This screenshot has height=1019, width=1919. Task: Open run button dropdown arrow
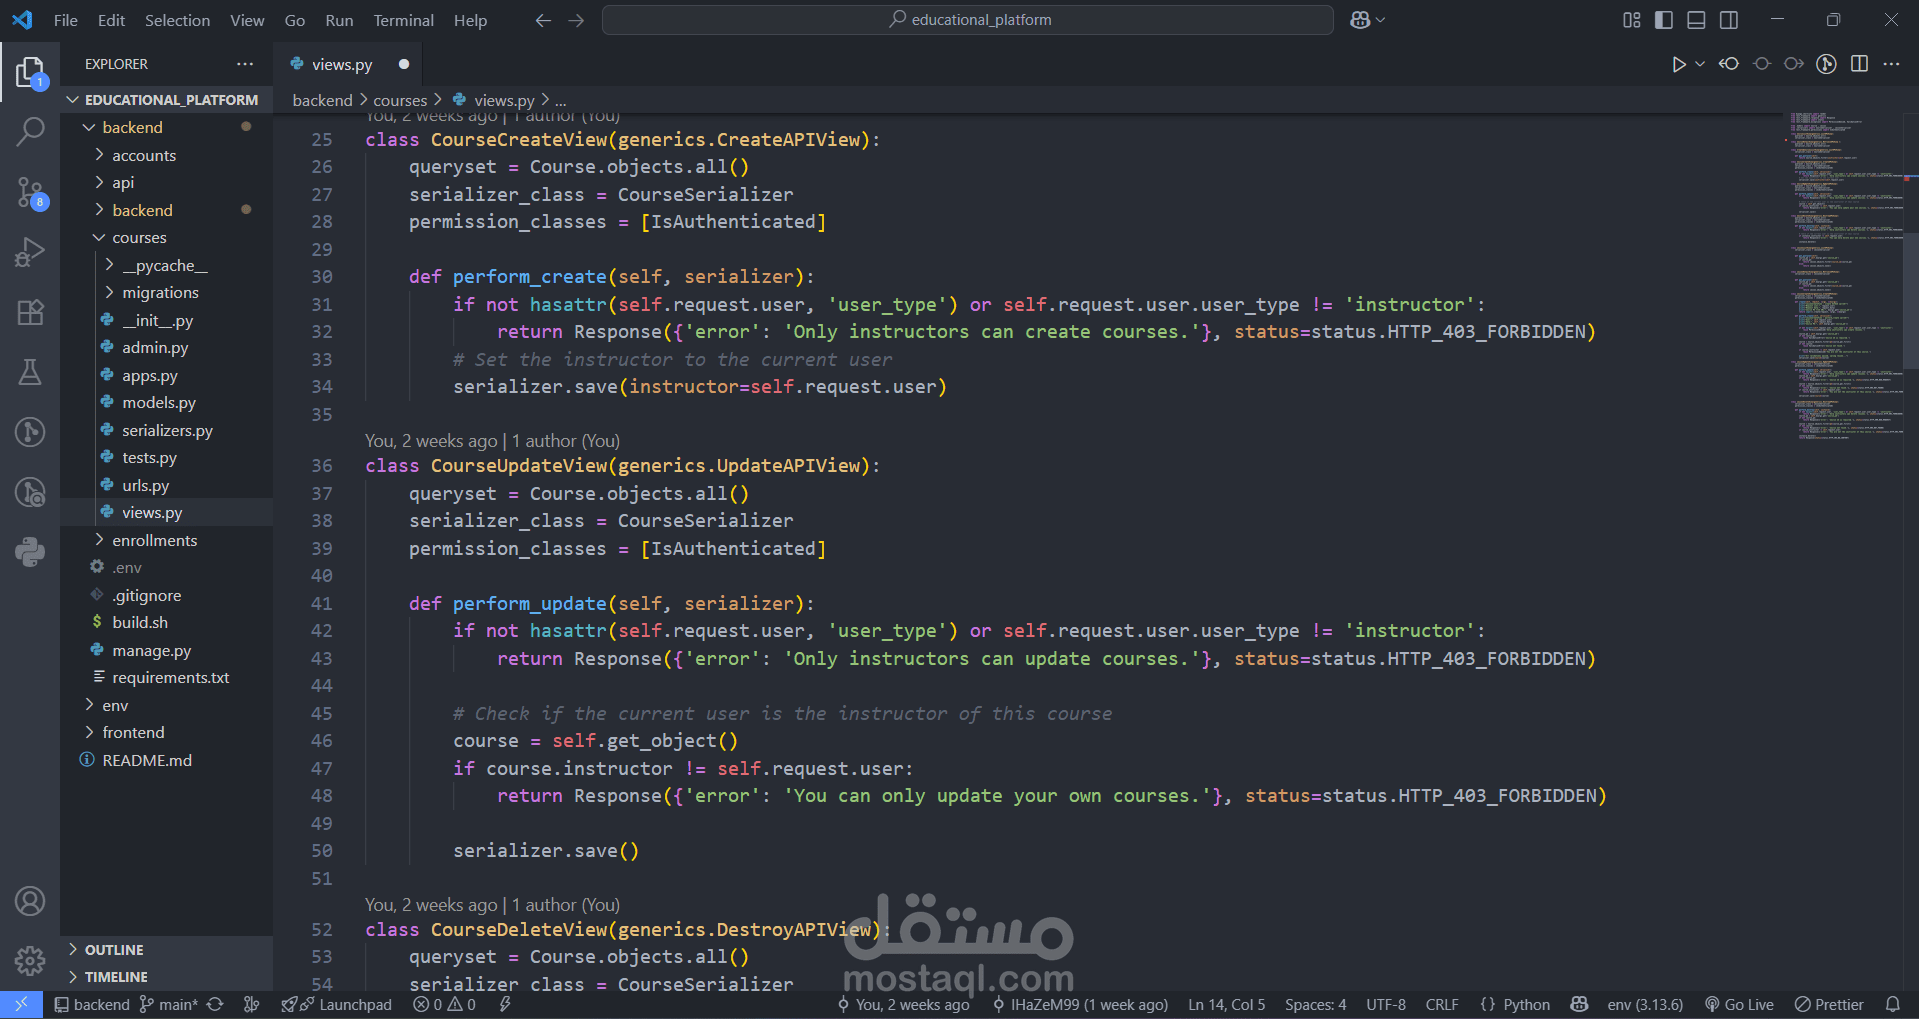coord(1699,64)
